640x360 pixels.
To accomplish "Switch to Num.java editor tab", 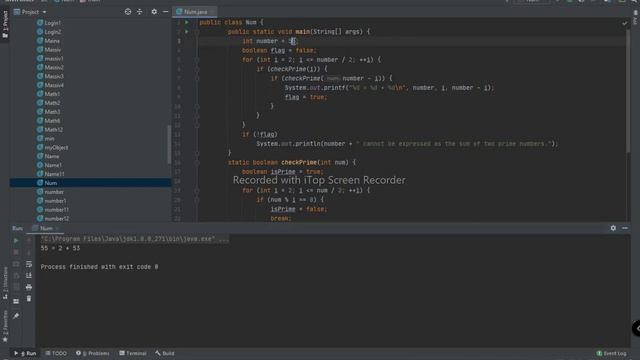I will point(194,12).
